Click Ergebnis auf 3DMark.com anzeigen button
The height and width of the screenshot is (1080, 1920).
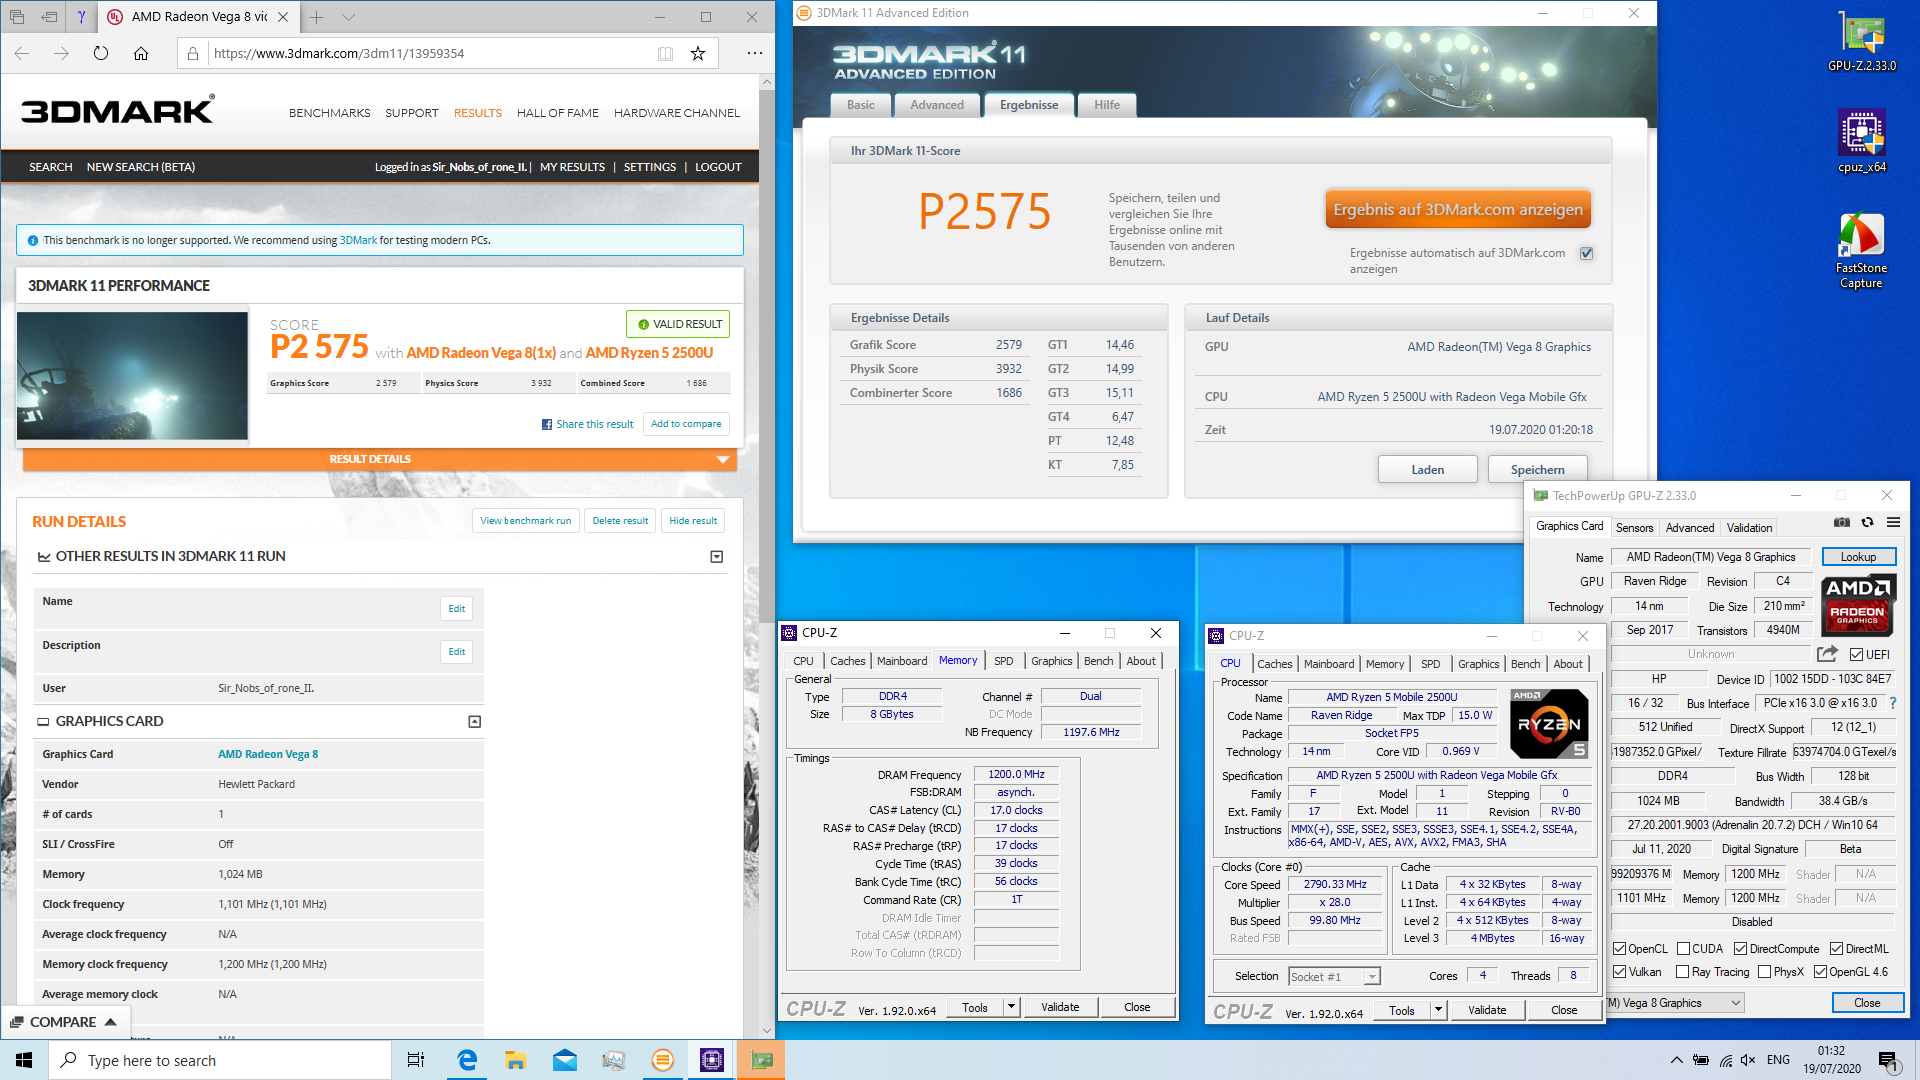(x=1458, y=210)
